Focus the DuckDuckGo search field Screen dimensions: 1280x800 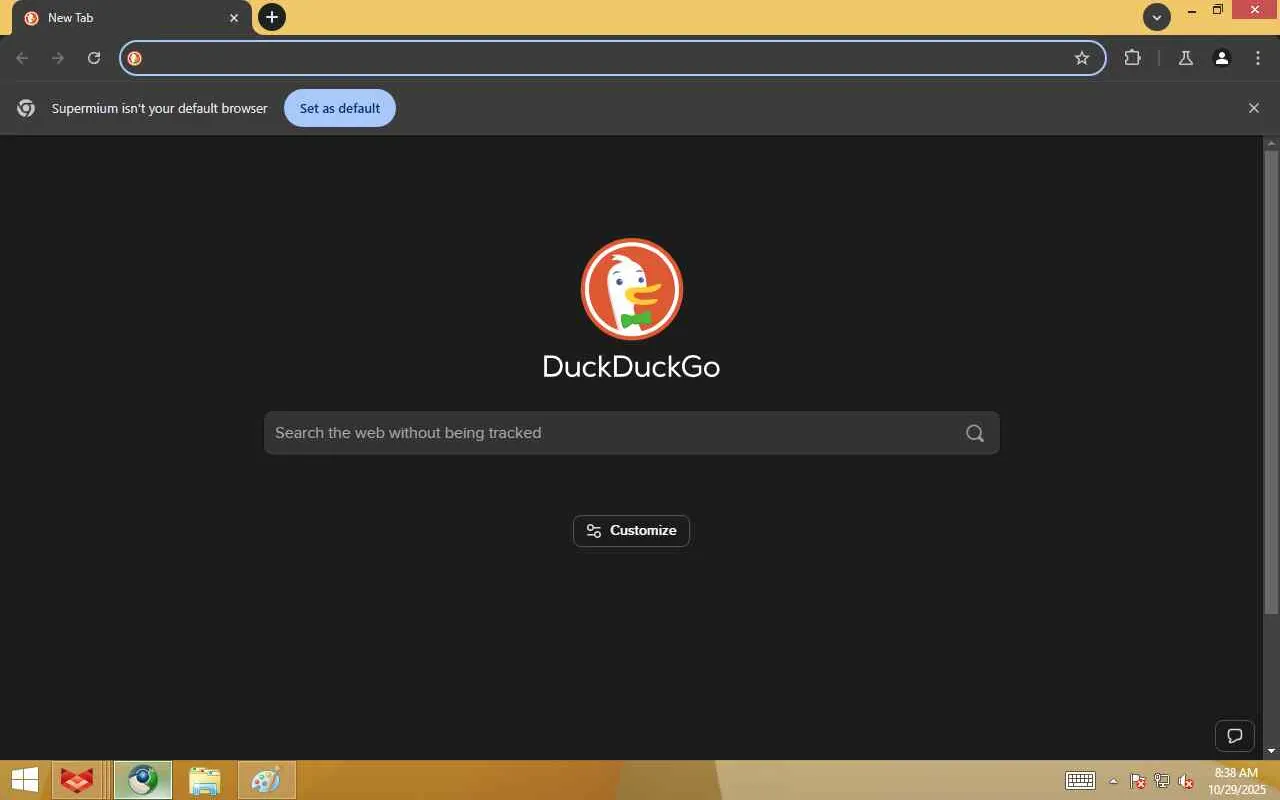[632, 433]
